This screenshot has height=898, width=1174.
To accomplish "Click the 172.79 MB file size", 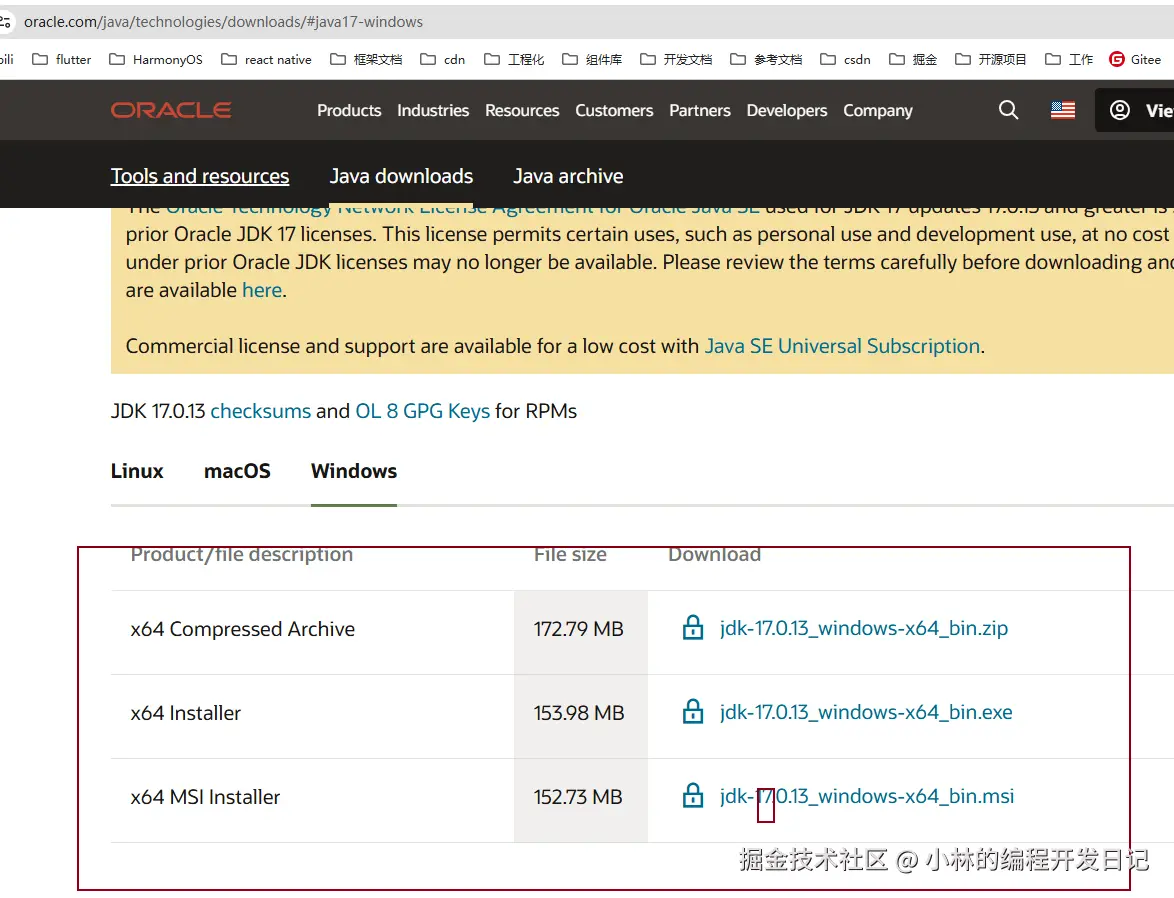I will tap(578, 629).
